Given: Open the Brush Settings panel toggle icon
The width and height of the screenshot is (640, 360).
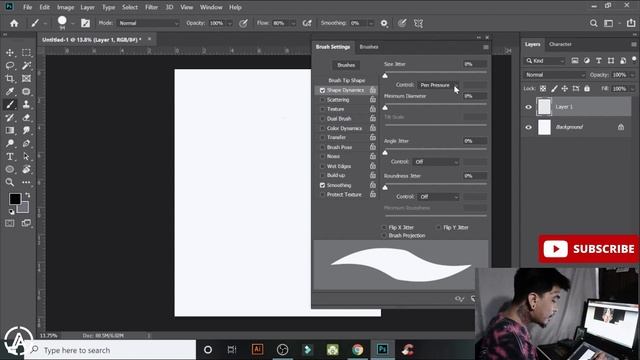Looking at the screenshot, I should pos(85,23).
